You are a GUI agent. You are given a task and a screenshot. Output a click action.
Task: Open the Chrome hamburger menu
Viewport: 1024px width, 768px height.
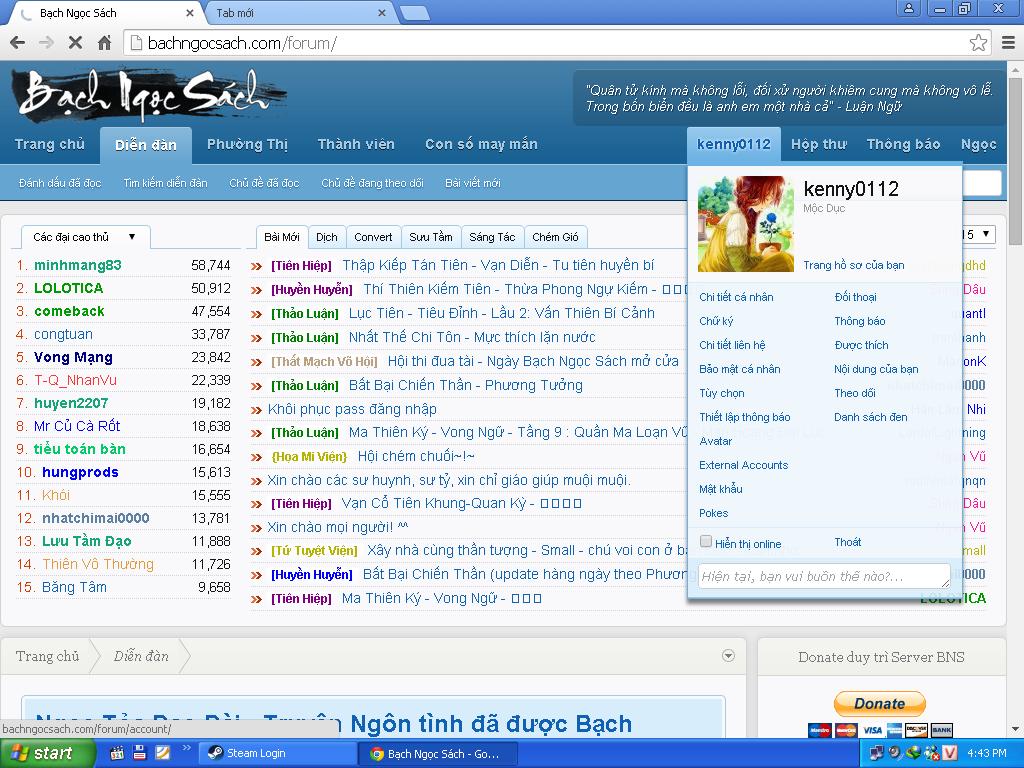coord(1008,43)
